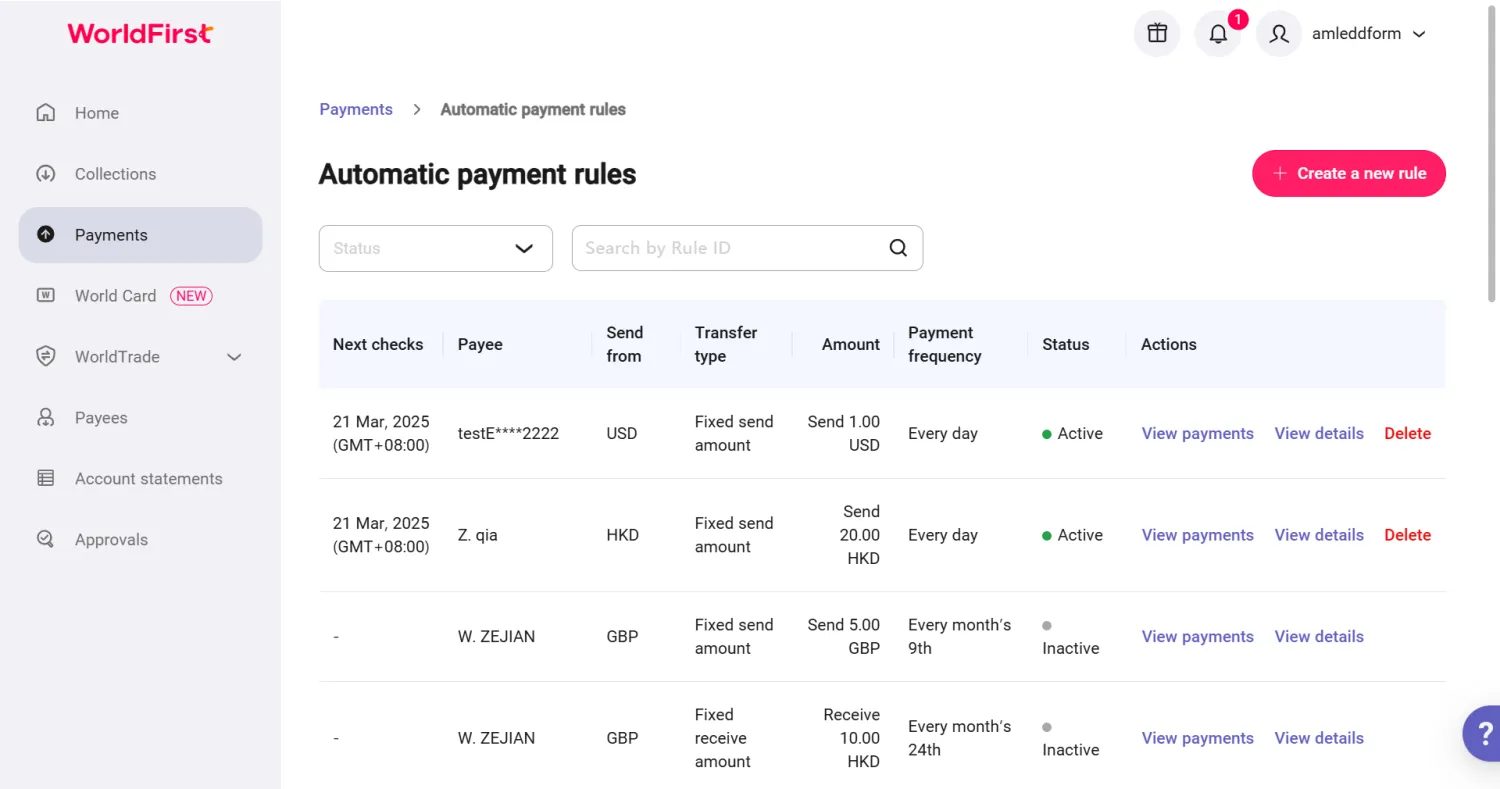Open Payees in the sidebar
Image resolution: width=1500 pixels, height=789 pixels.
140,418
